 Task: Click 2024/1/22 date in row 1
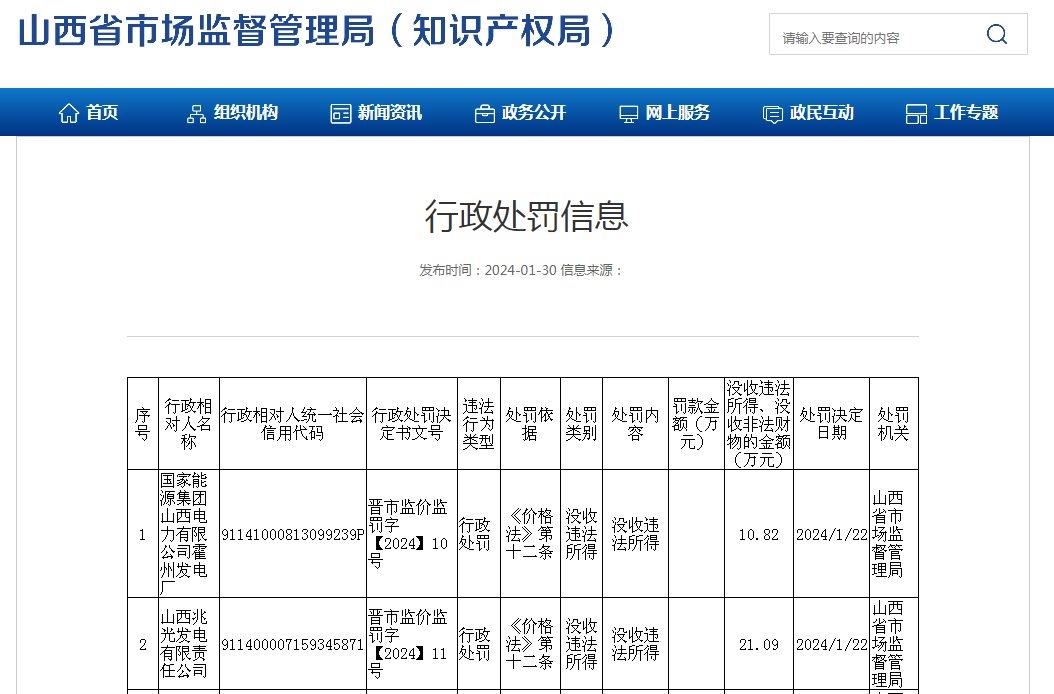(832, 535)
